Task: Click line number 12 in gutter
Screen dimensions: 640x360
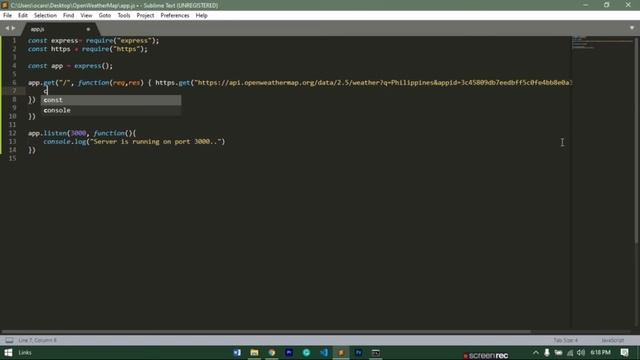Action: [x=12, y=133]
